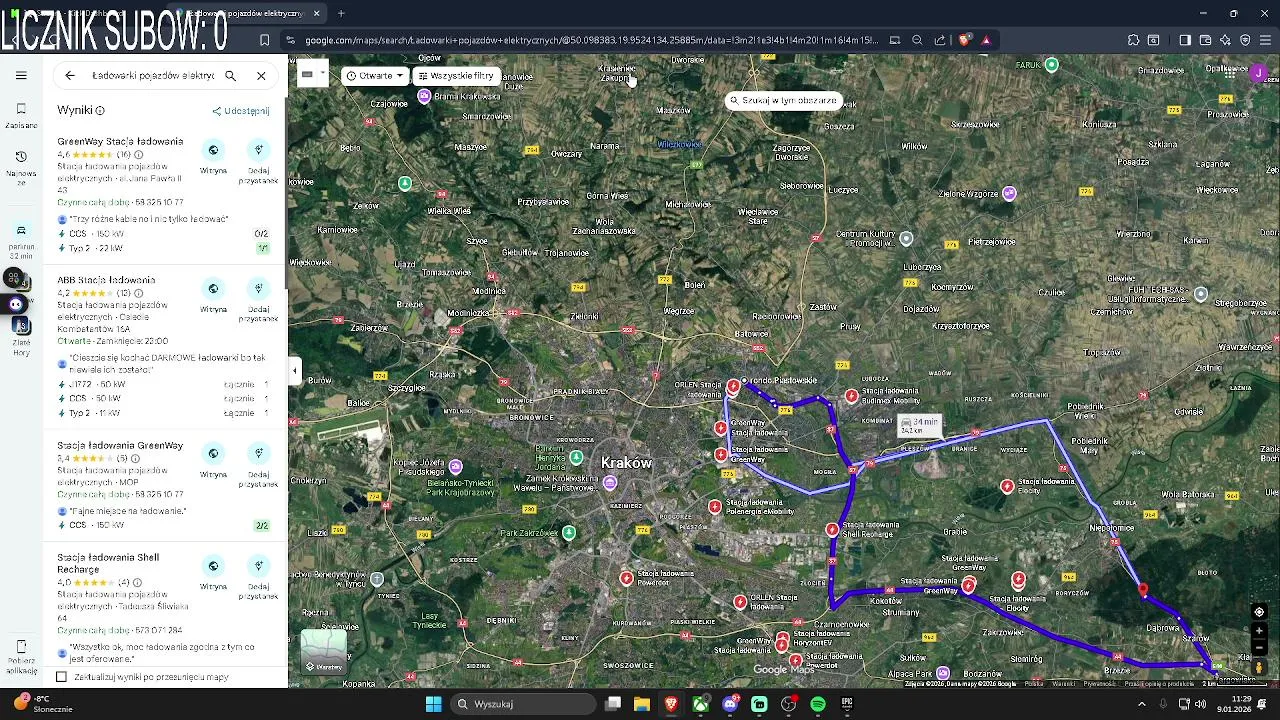Open the ABB Stacja ładowania result title
The height and width of the screenshot is (720, 1280).
(106, 280)
